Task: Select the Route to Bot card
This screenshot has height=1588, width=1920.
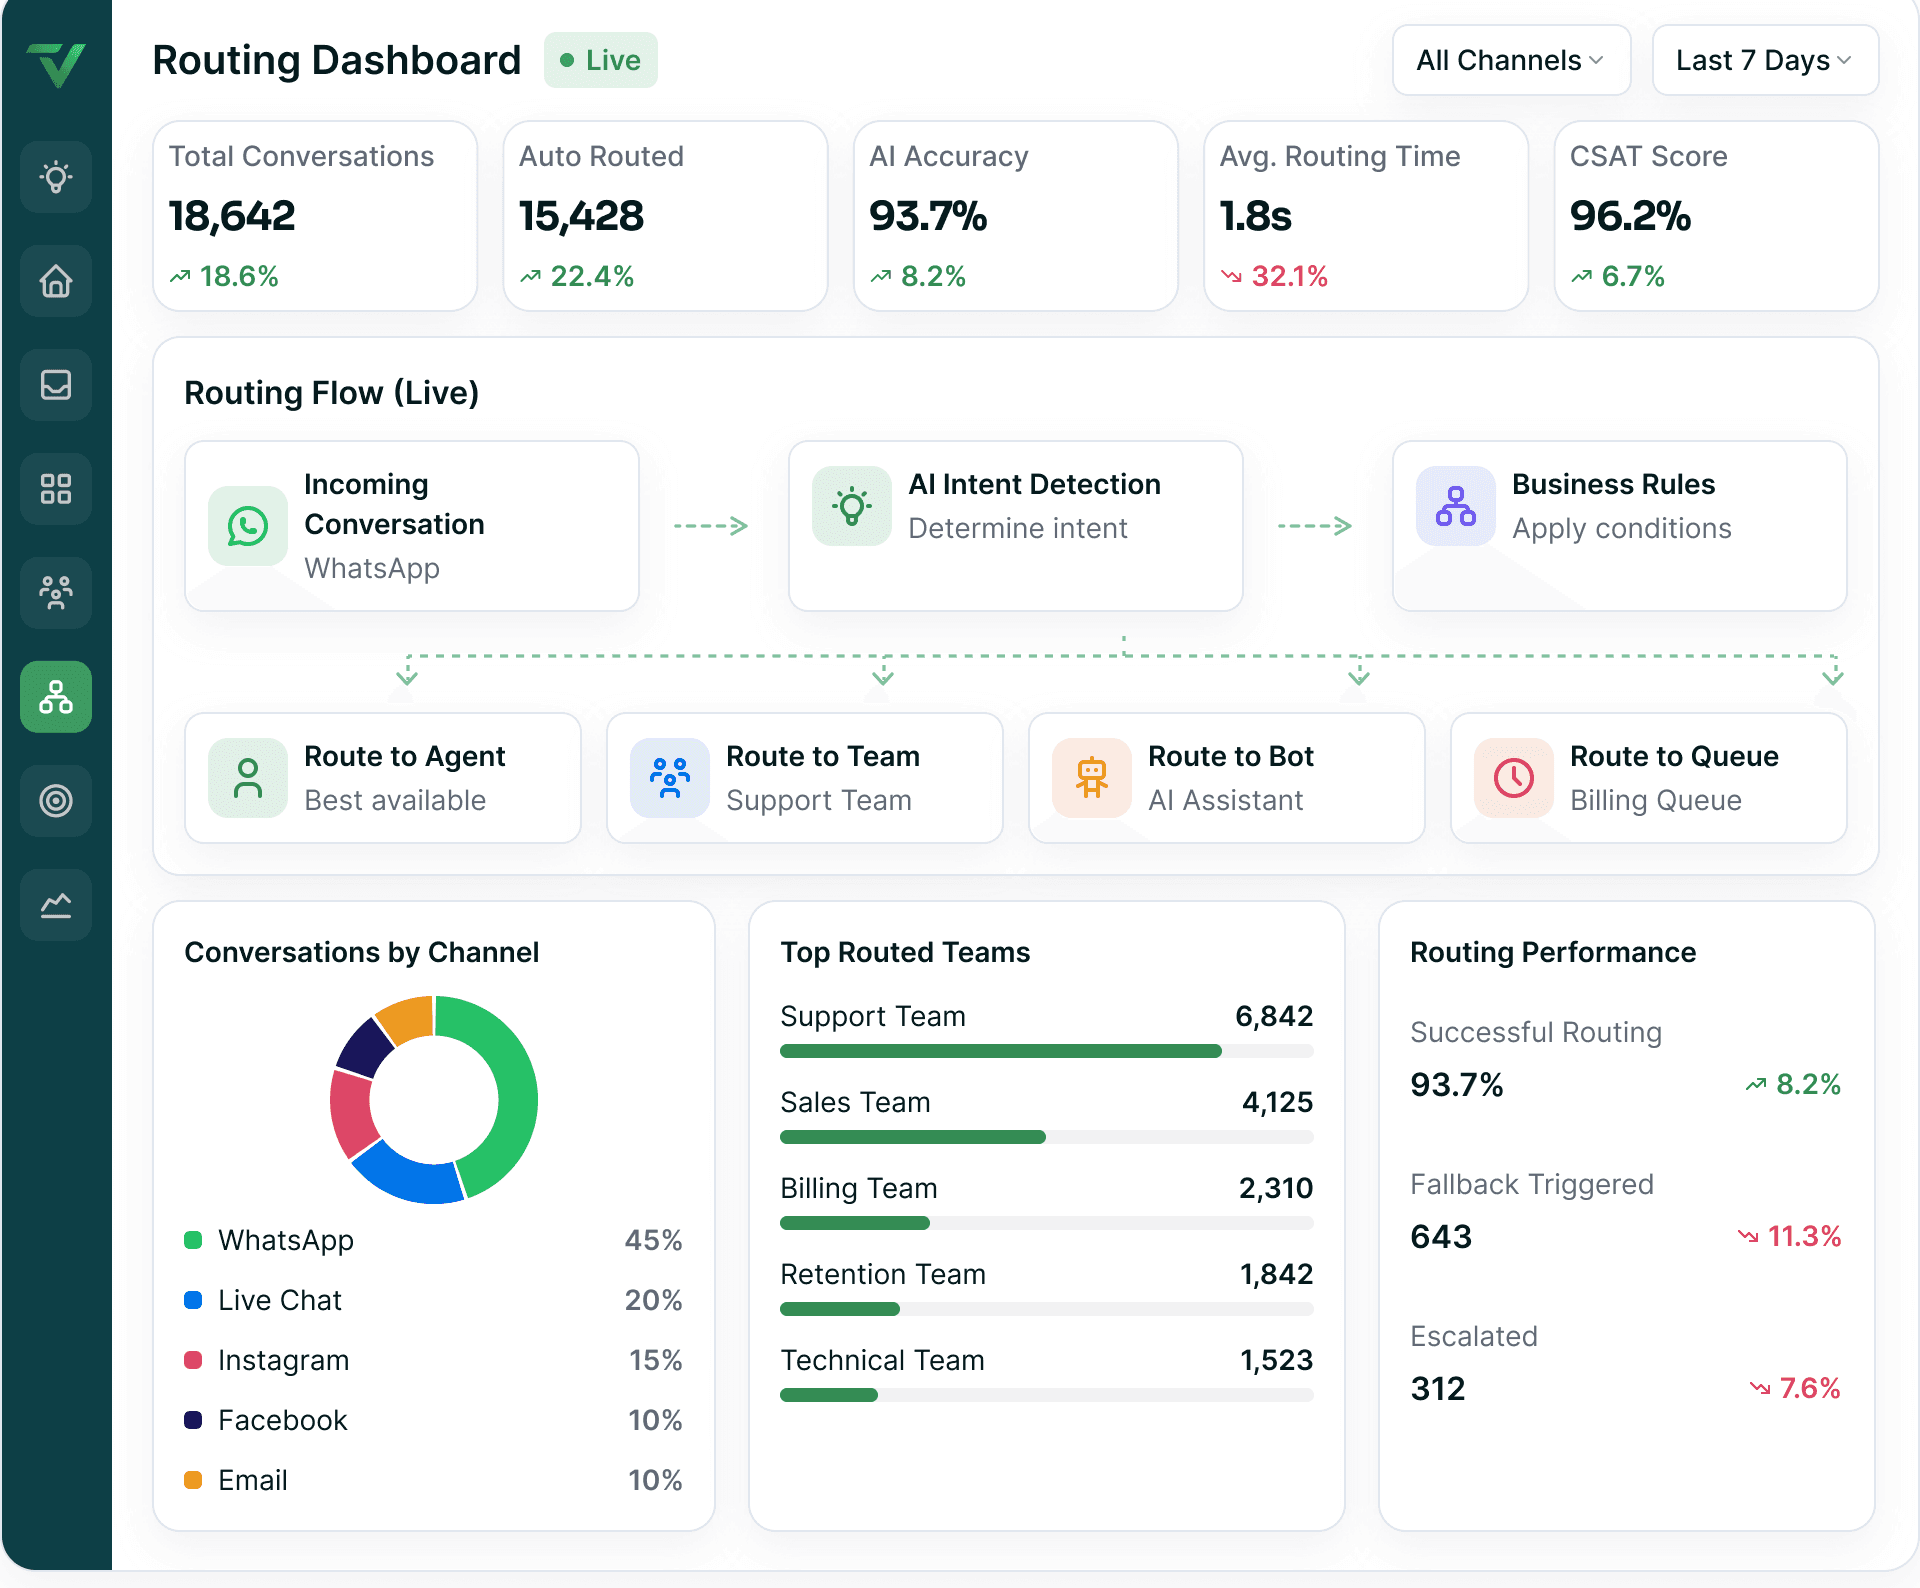Action: click(x=1227, y=778)
